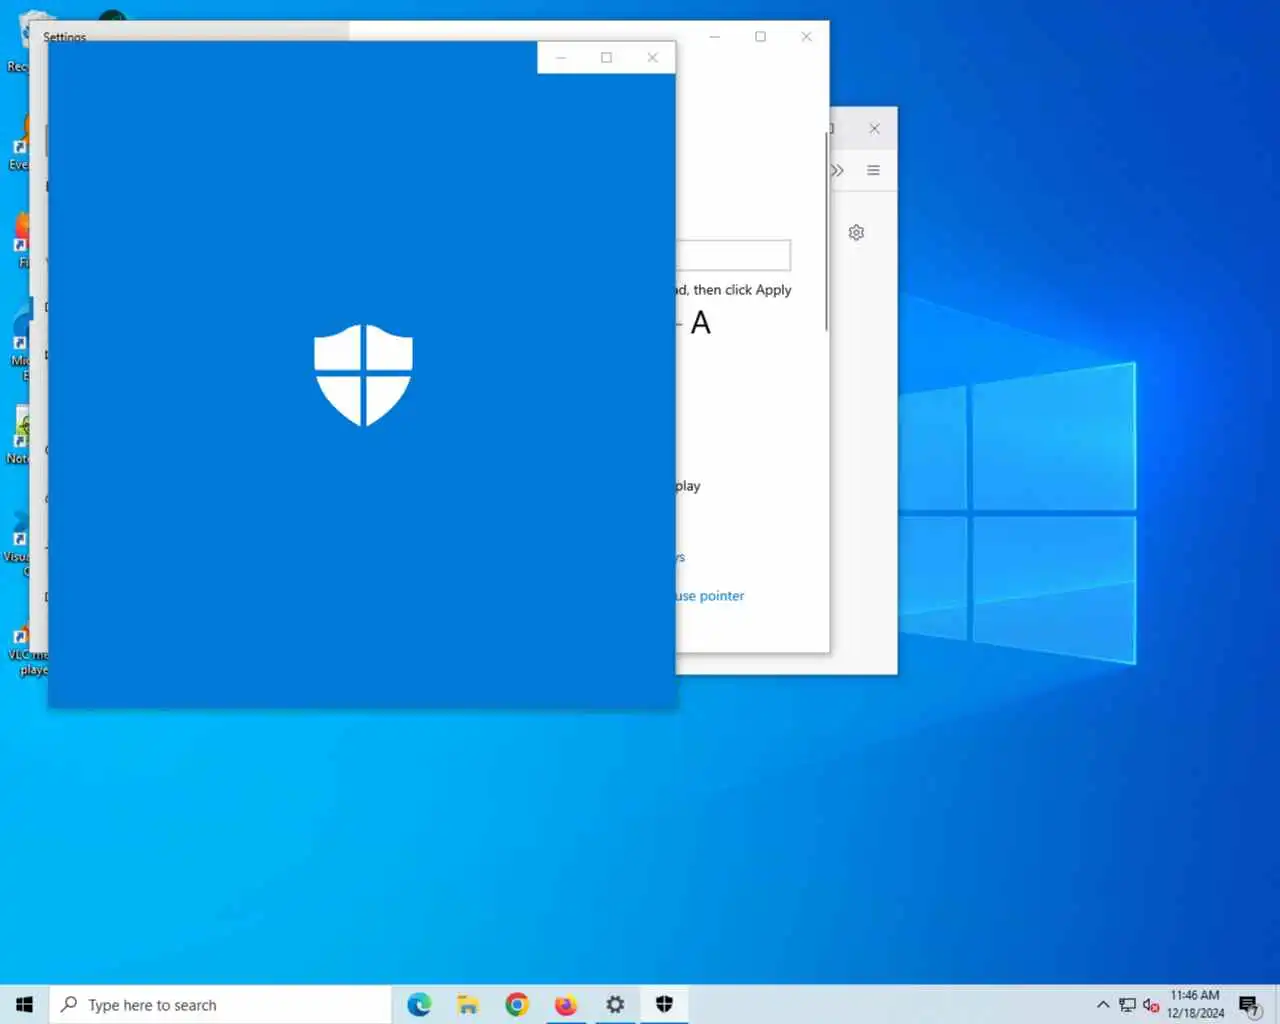Switch to Firefox on the taskbar
The image size is (1280, 1024).
[x=566, y=1004]
